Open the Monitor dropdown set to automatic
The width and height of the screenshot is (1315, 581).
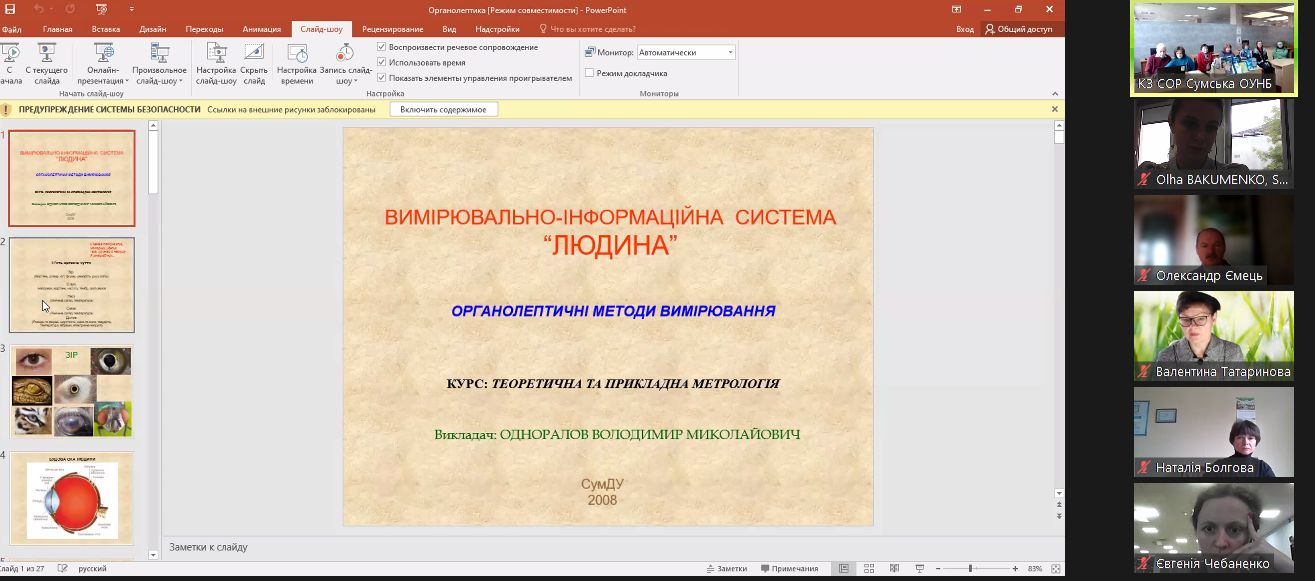pyautogui.click(x=686, y=52)
